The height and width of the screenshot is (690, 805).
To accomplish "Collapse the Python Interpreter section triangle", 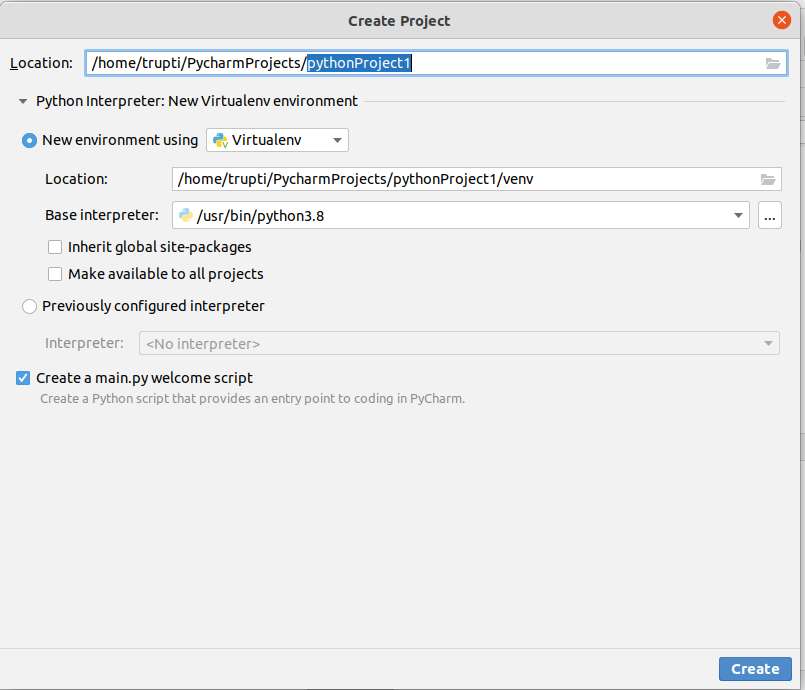I will (x=23, y=101).
